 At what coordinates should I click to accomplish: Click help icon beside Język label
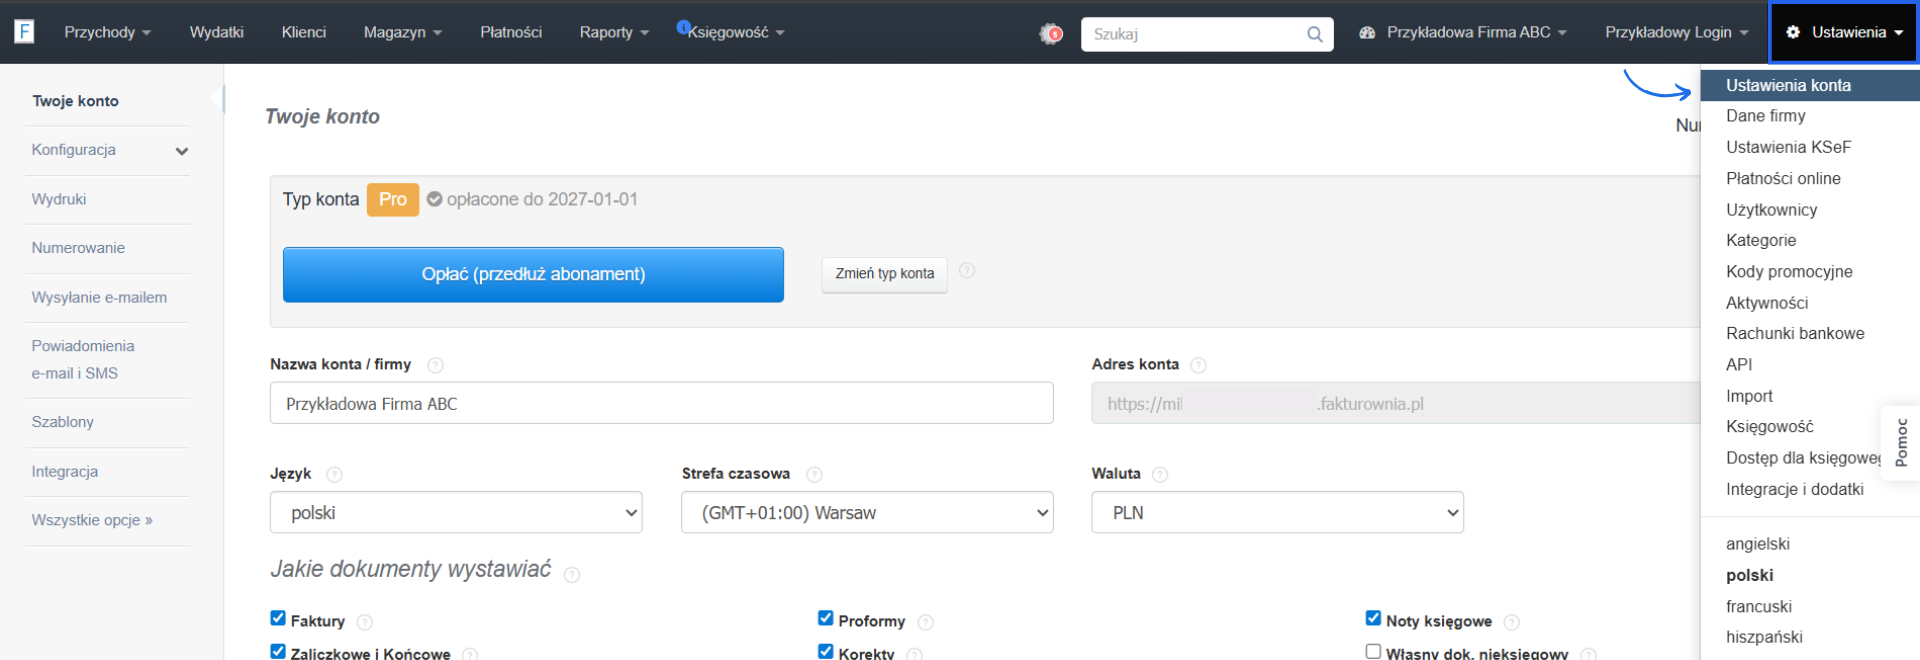click(x=334, y=474)
